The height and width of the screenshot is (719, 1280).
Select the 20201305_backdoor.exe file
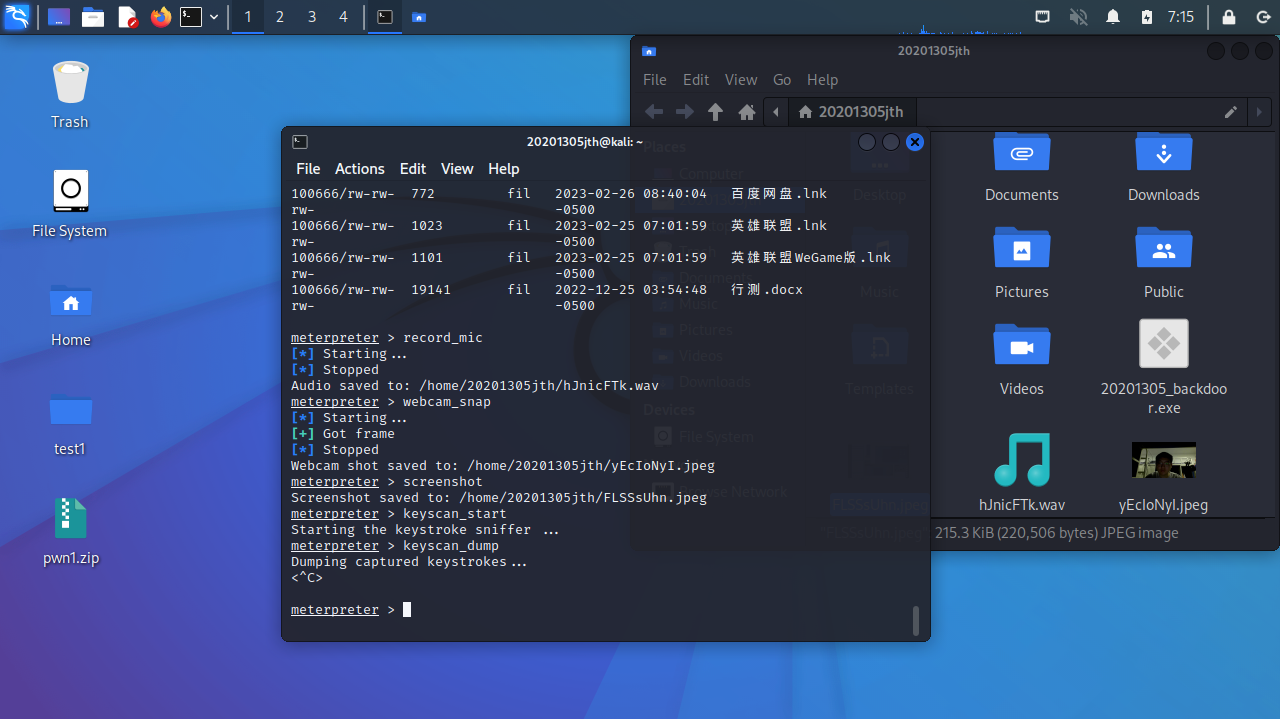click(1163, 368)
